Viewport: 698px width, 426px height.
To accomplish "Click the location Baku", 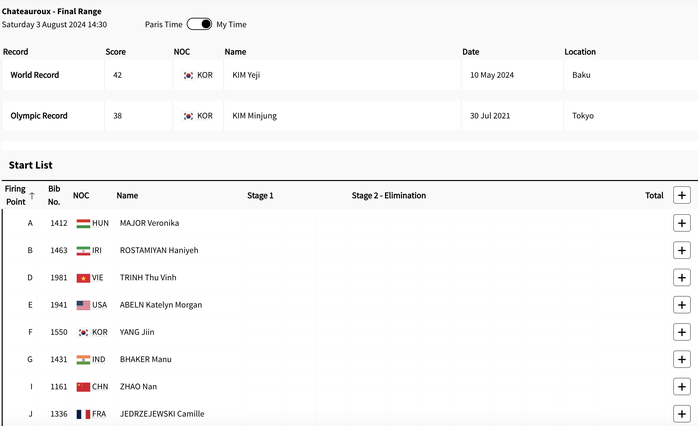I will click(x=581, y=75).
